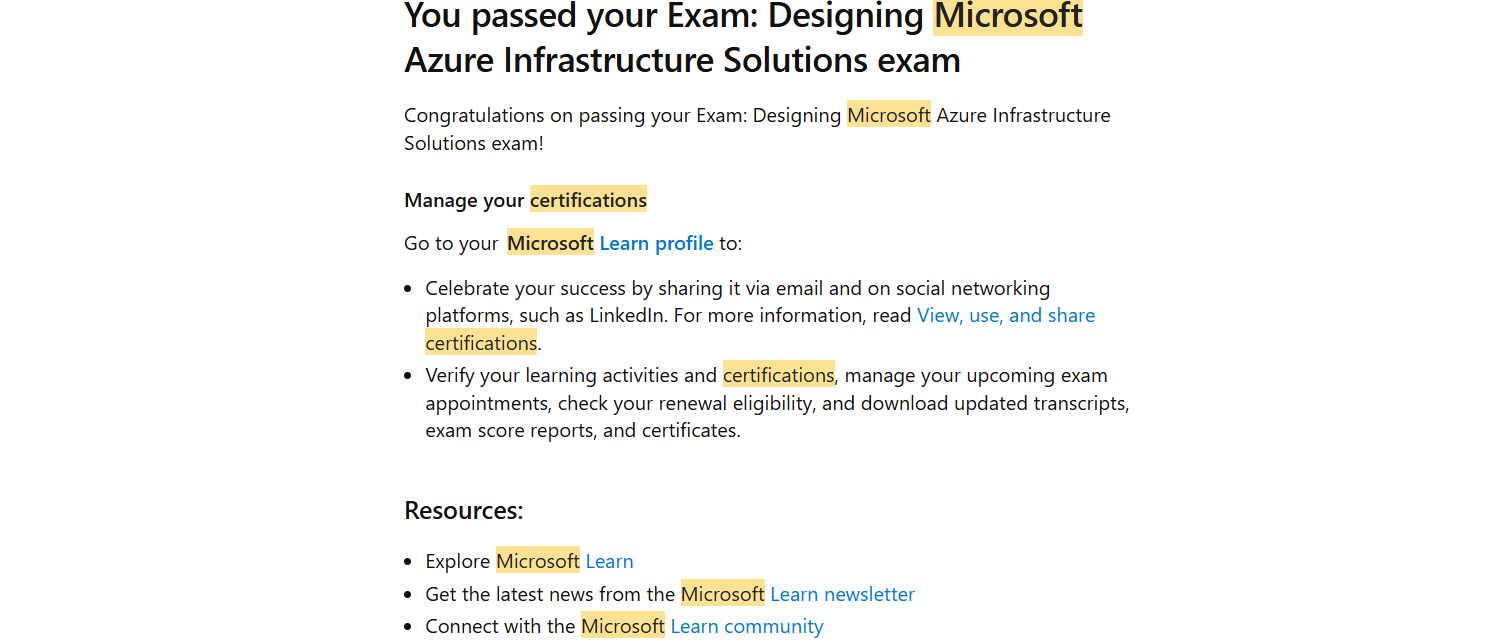Screen dimensions: 1487x643
Task: Click highlighted "certifications" in "Manage your" heading
Action: coord(588,200)
